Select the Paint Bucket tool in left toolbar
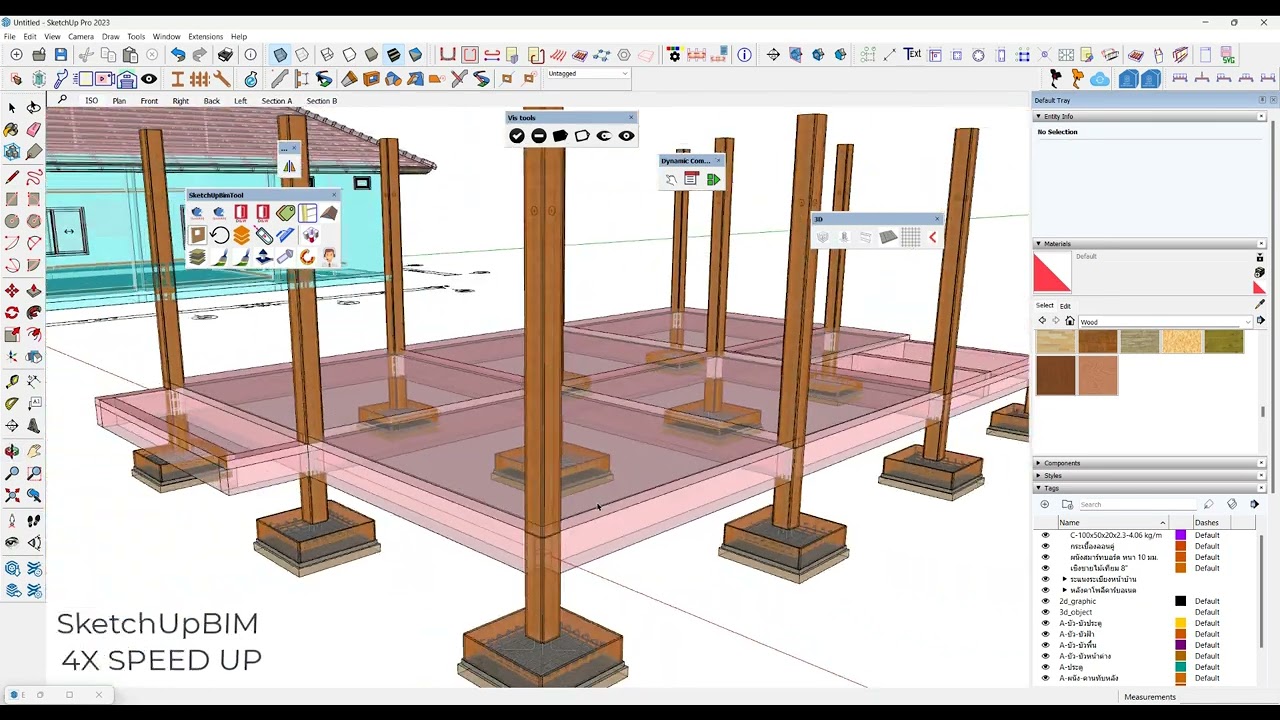Image resolution: width=1280 pixels, height=720 pixels. (x=11, y=130)
